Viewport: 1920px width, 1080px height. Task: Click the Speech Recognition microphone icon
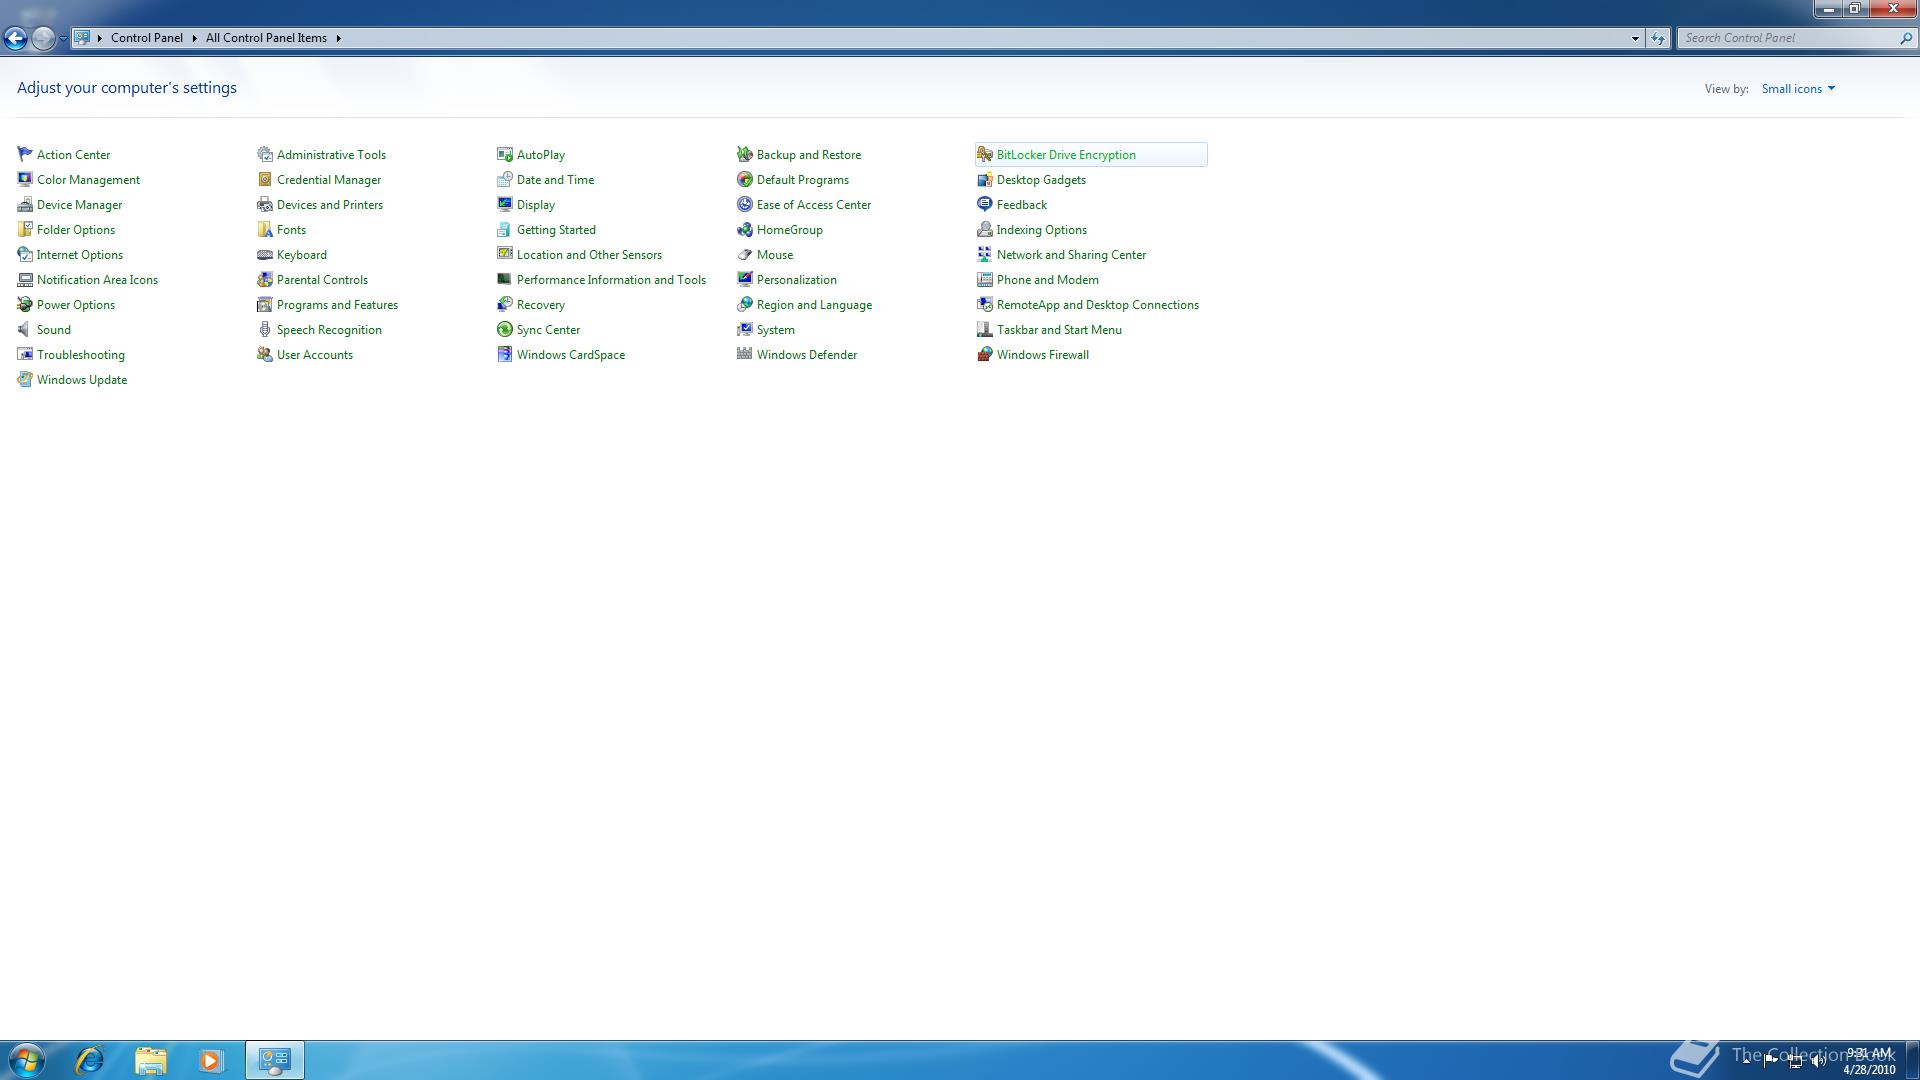(265, 329)
